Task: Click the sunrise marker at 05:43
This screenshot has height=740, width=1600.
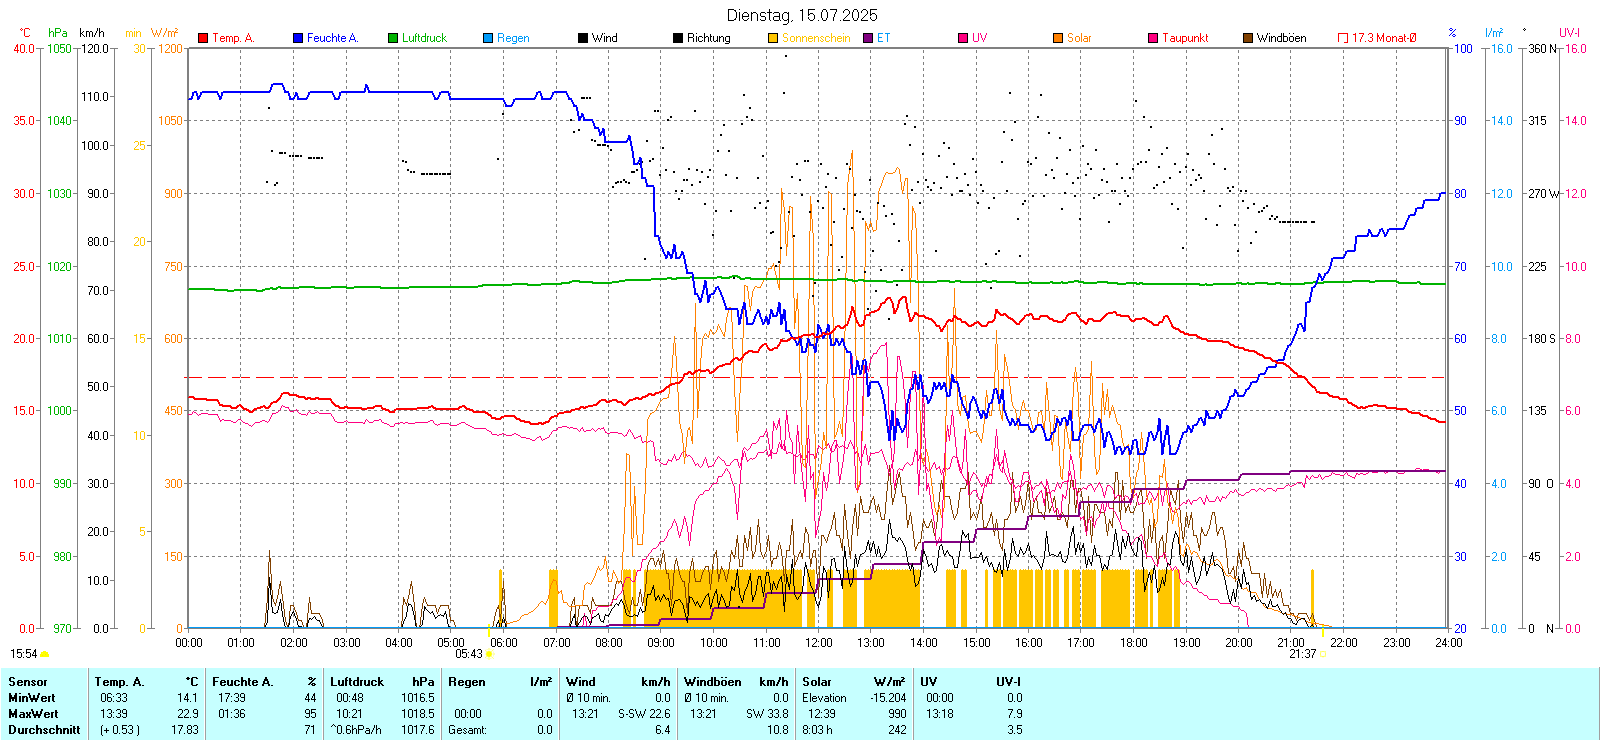Action: click(x=489, y=654)
